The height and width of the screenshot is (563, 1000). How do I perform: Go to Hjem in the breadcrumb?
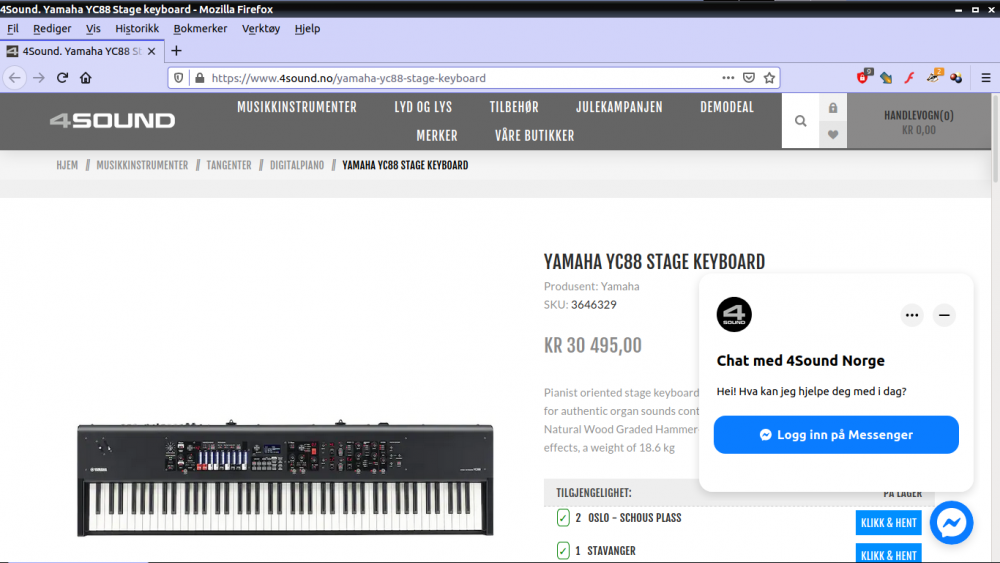[x=67, y=165]
